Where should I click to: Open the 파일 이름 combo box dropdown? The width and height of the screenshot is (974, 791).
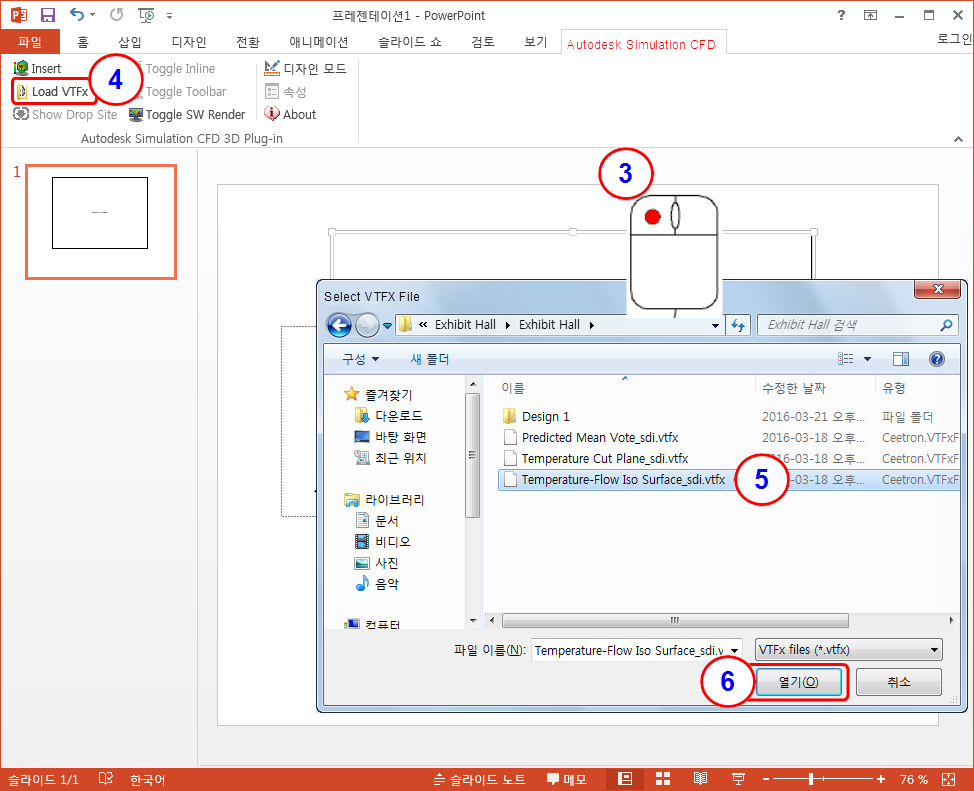pyautogui.click(x=734, y=651)
